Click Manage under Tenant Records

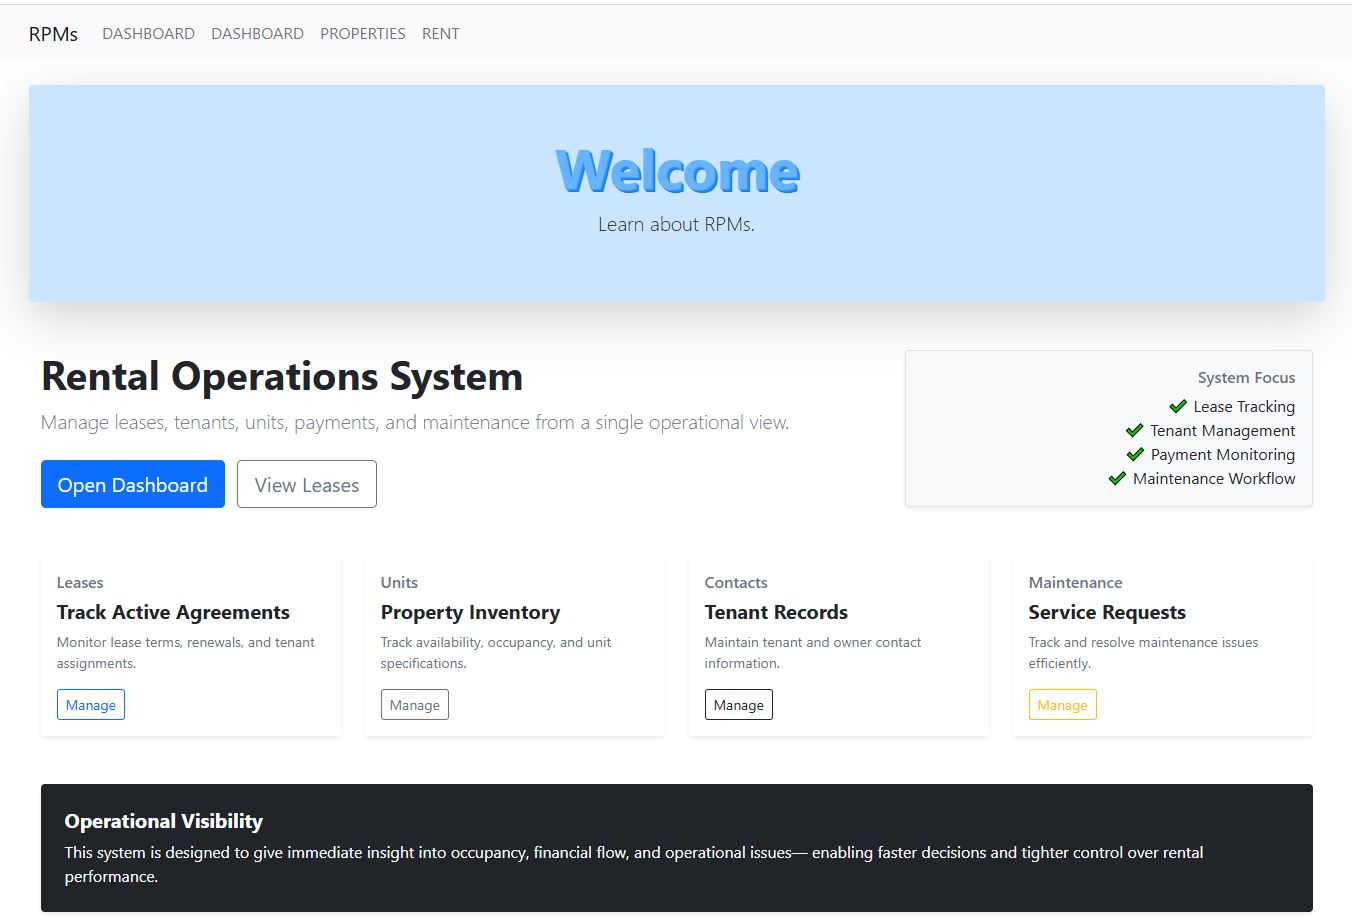pos(738,704)
